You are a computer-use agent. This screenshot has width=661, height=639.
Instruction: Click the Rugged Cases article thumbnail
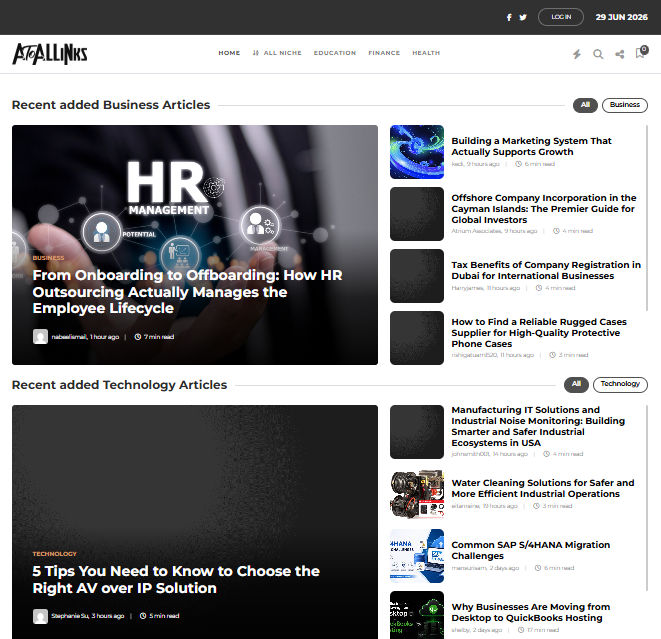[x=416, y=338]
